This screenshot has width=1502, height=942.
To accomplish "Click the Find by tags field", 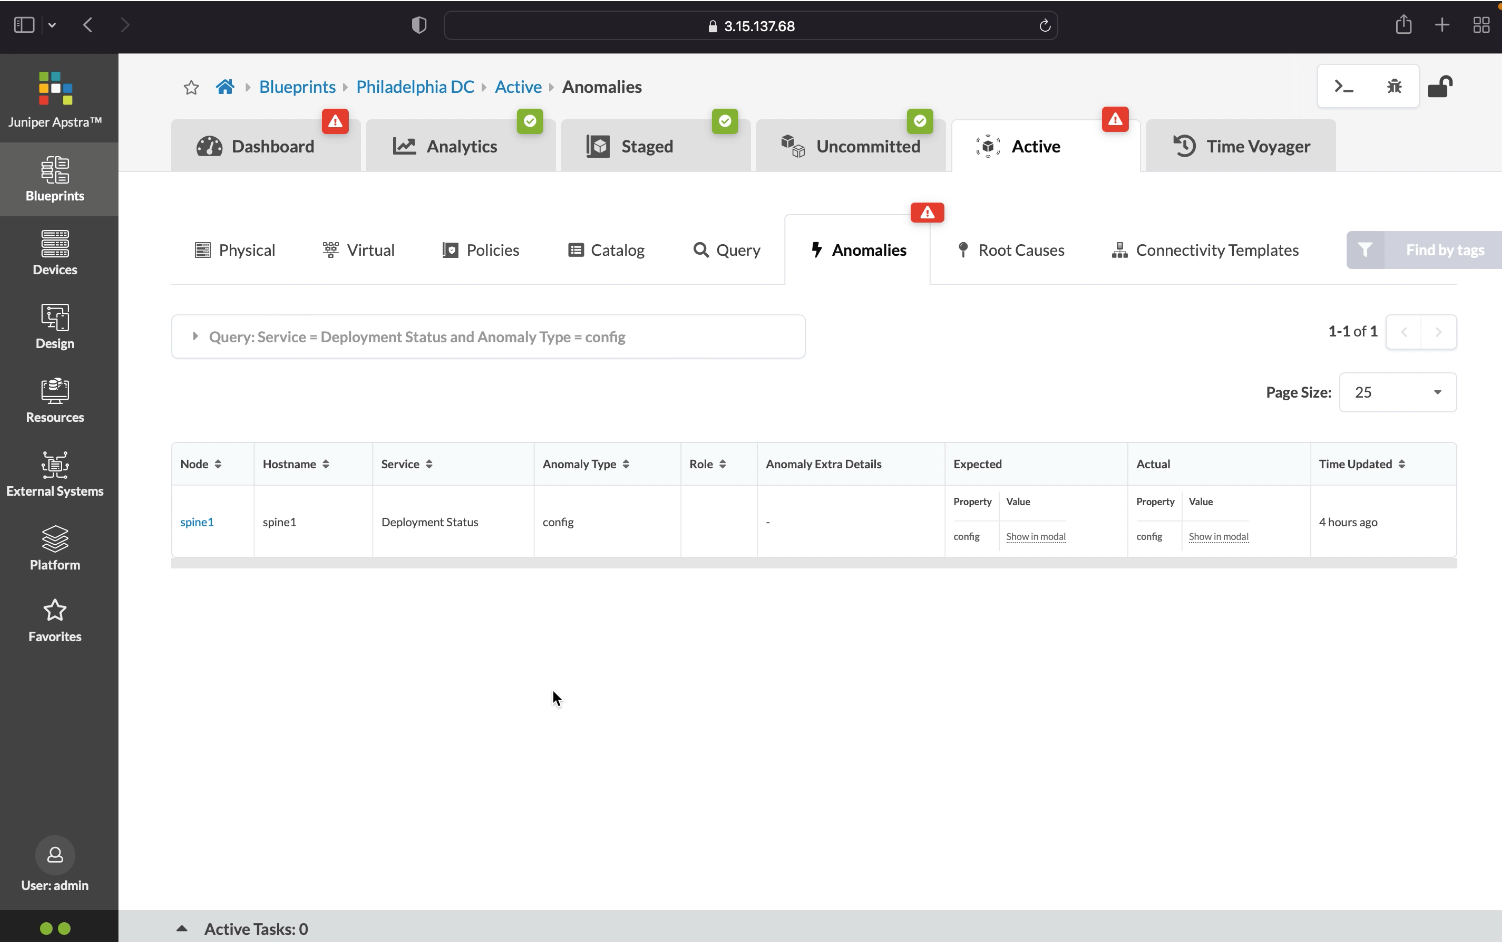I will coord(1444,250).
